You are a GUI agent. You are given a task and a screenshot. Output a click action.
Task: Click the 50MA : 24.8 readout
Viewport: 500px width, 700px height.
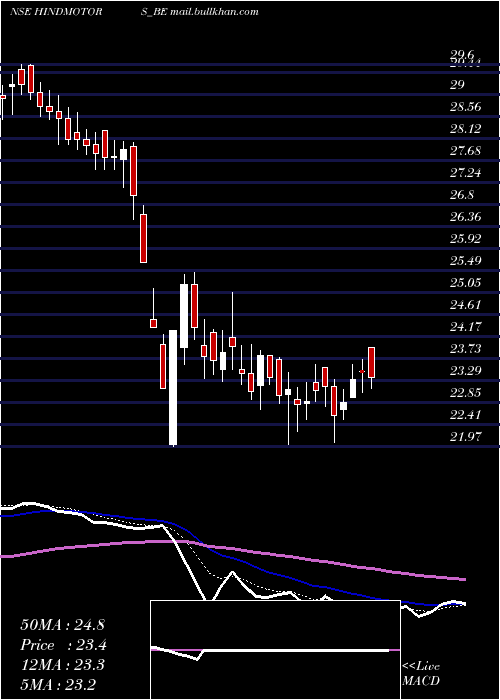tap(62, 625)
